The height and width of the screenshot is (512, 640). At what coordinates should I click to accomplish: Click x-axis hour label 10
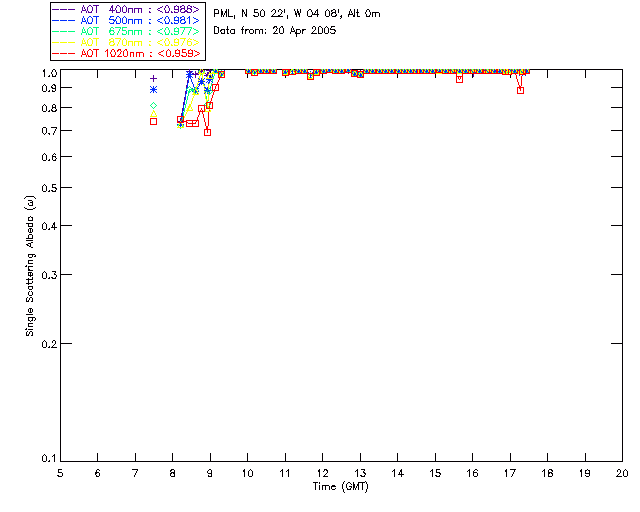click(247, 473)
